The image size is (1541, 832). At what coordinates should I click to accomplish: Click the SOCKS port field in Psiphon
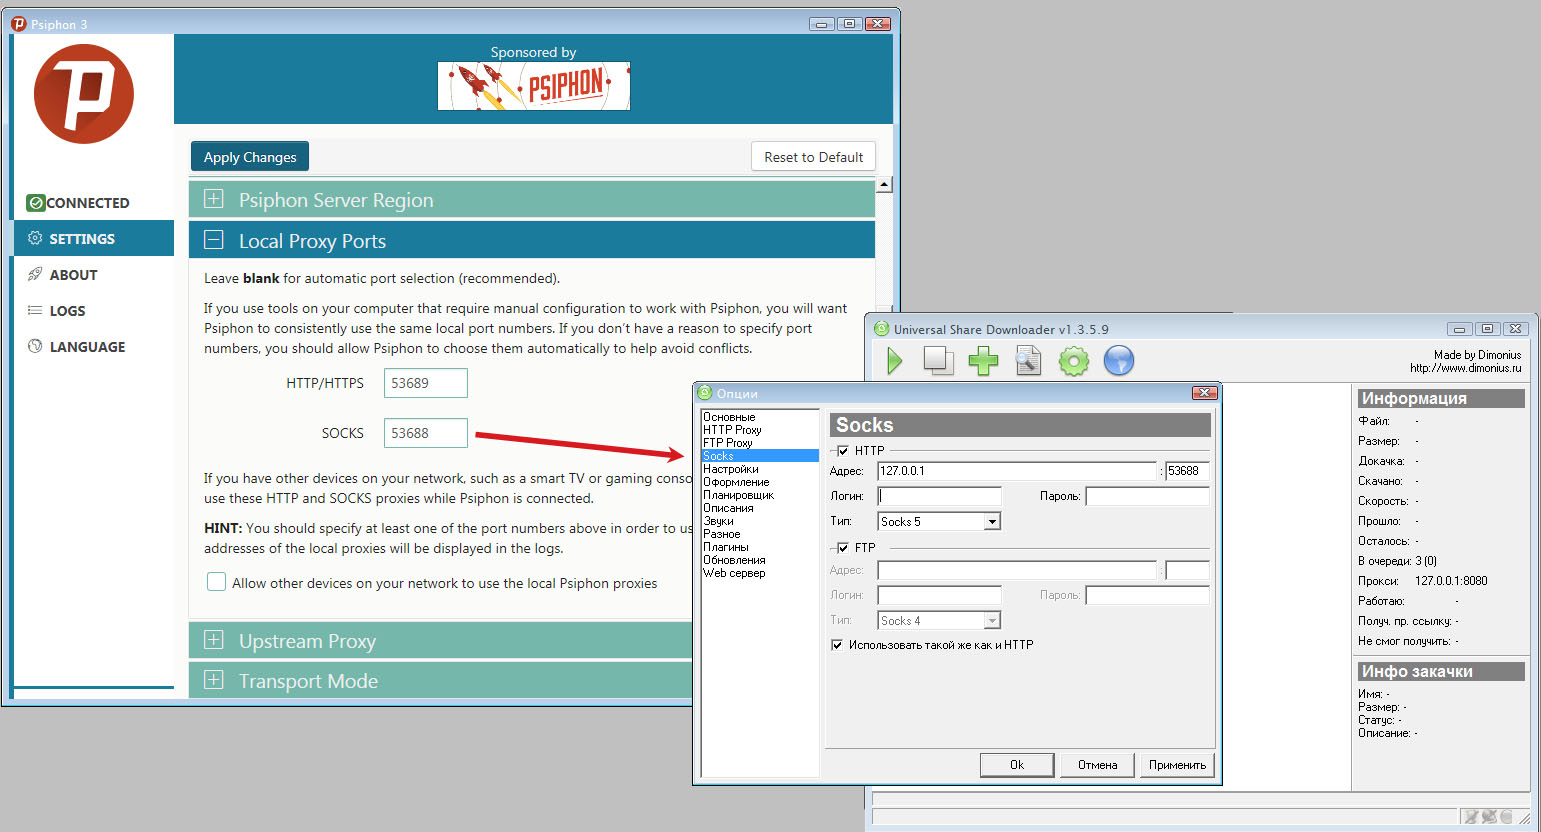pyautogui.click(x=426, y=433)
